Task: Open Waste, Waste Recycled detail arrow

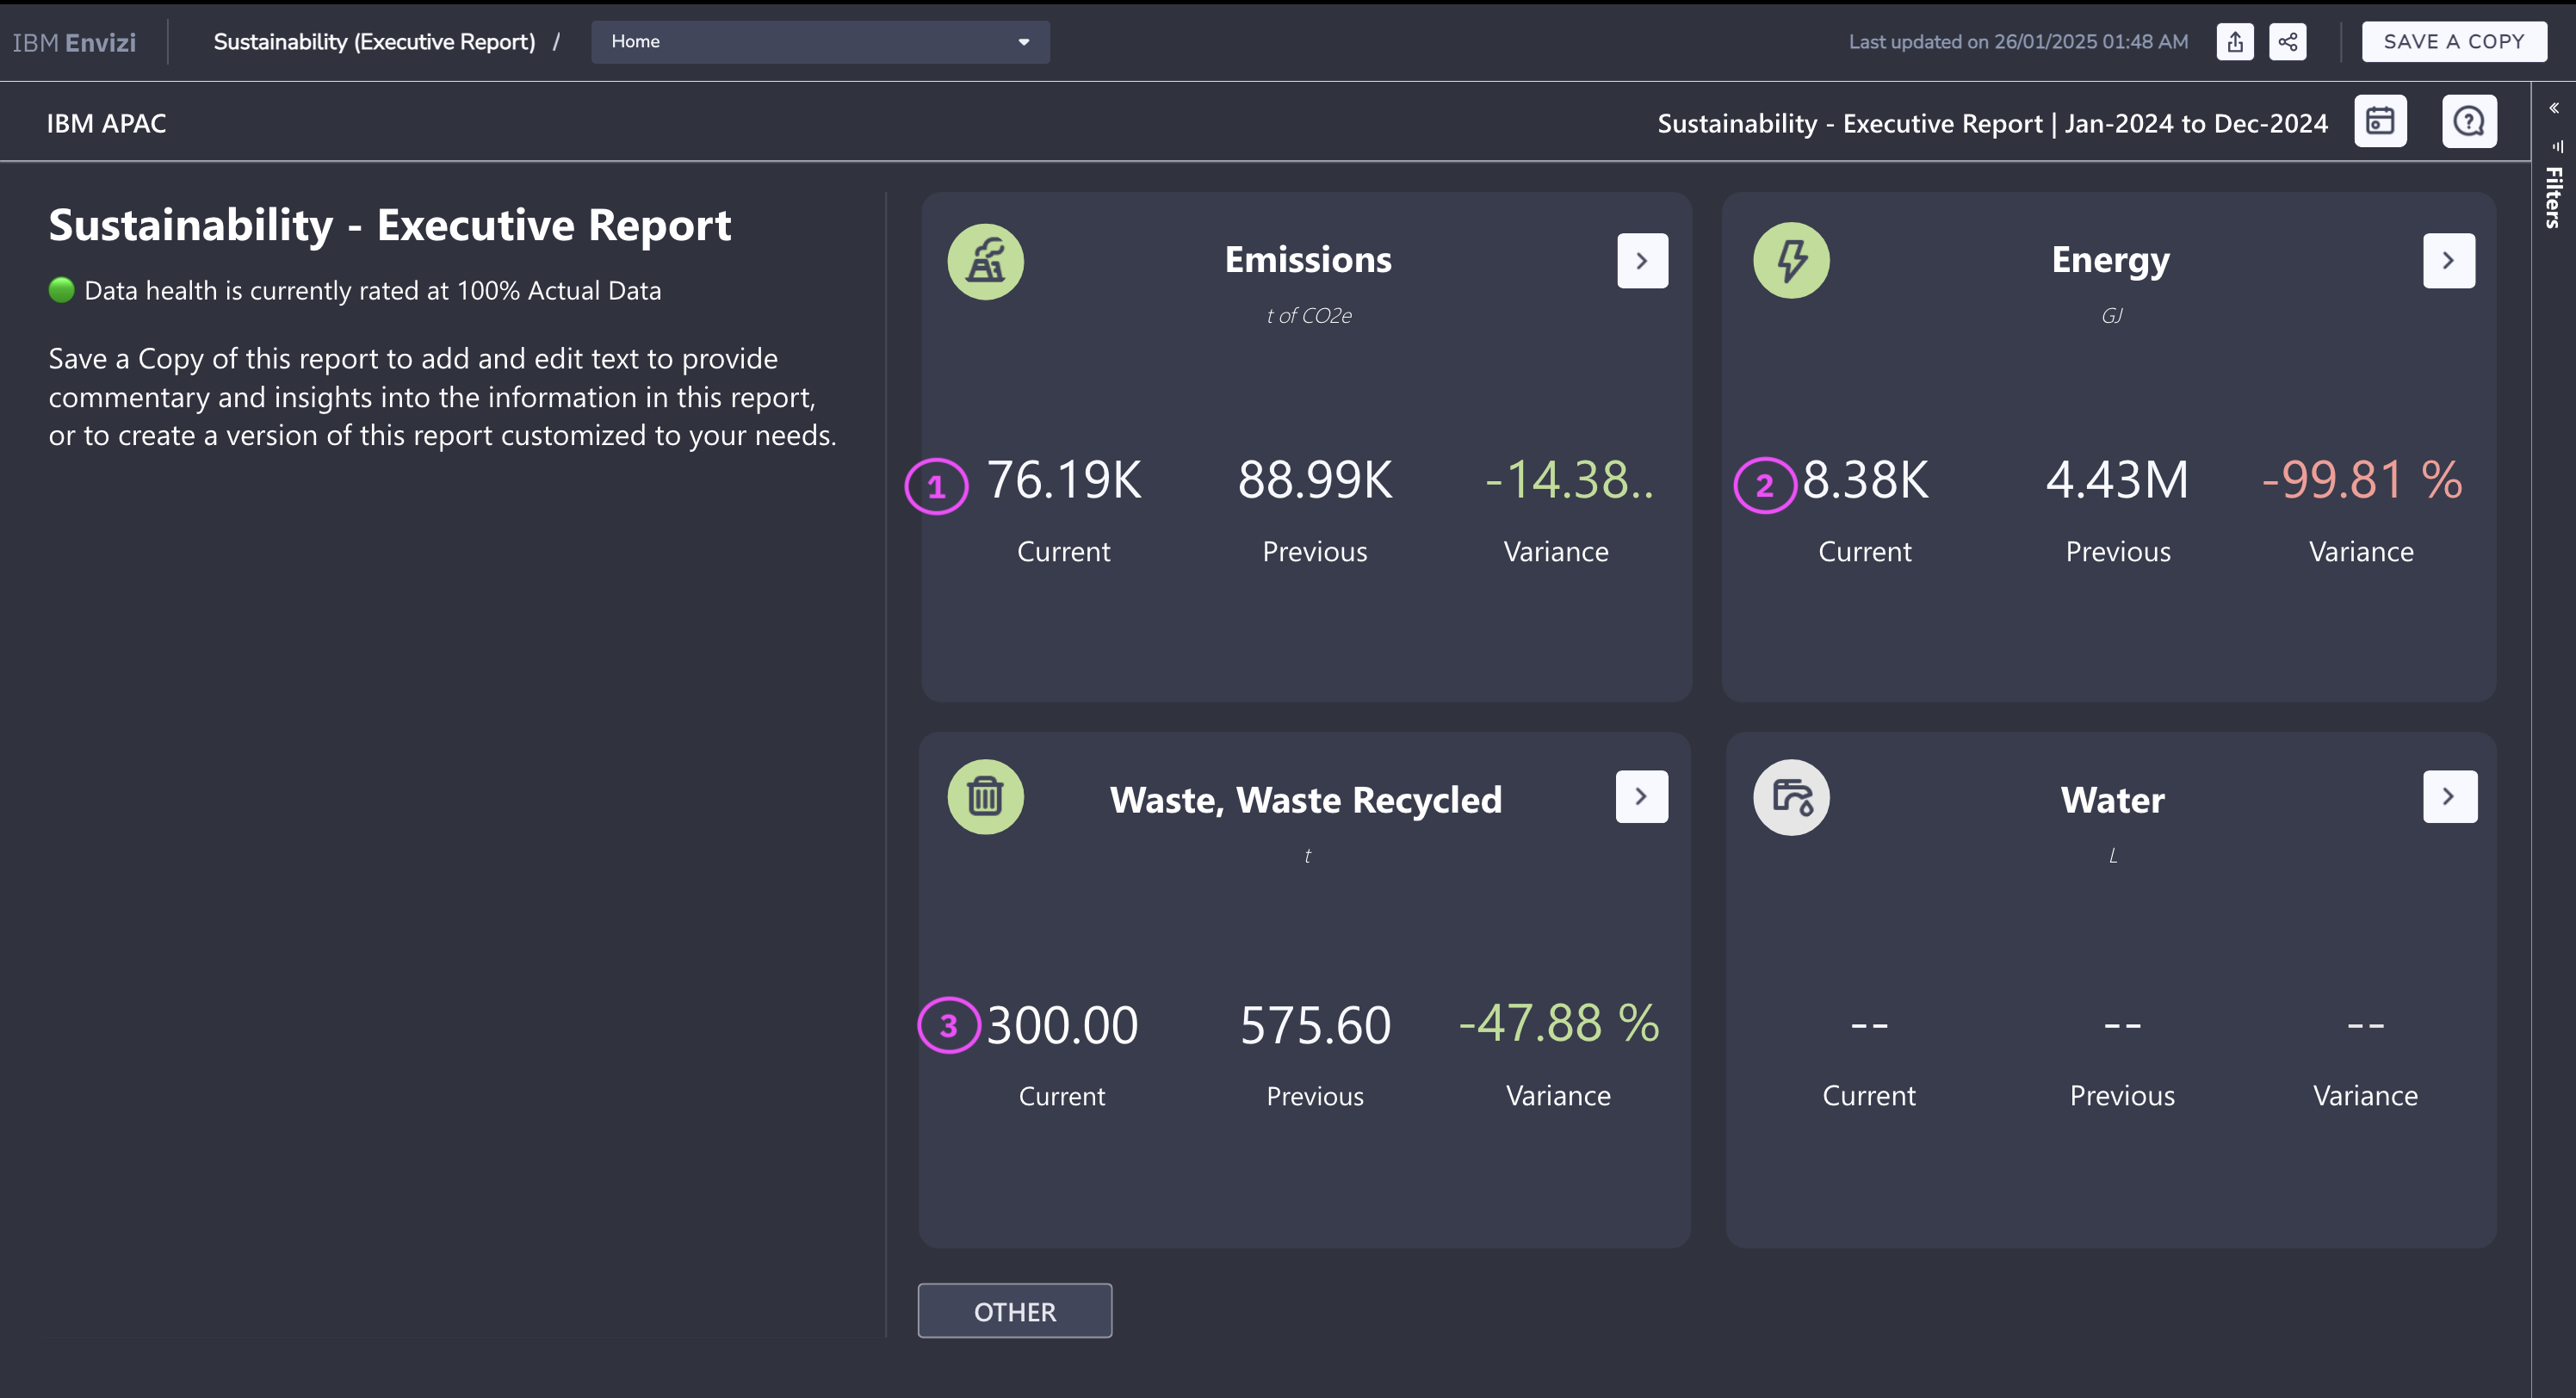Action: point(1640,797)
